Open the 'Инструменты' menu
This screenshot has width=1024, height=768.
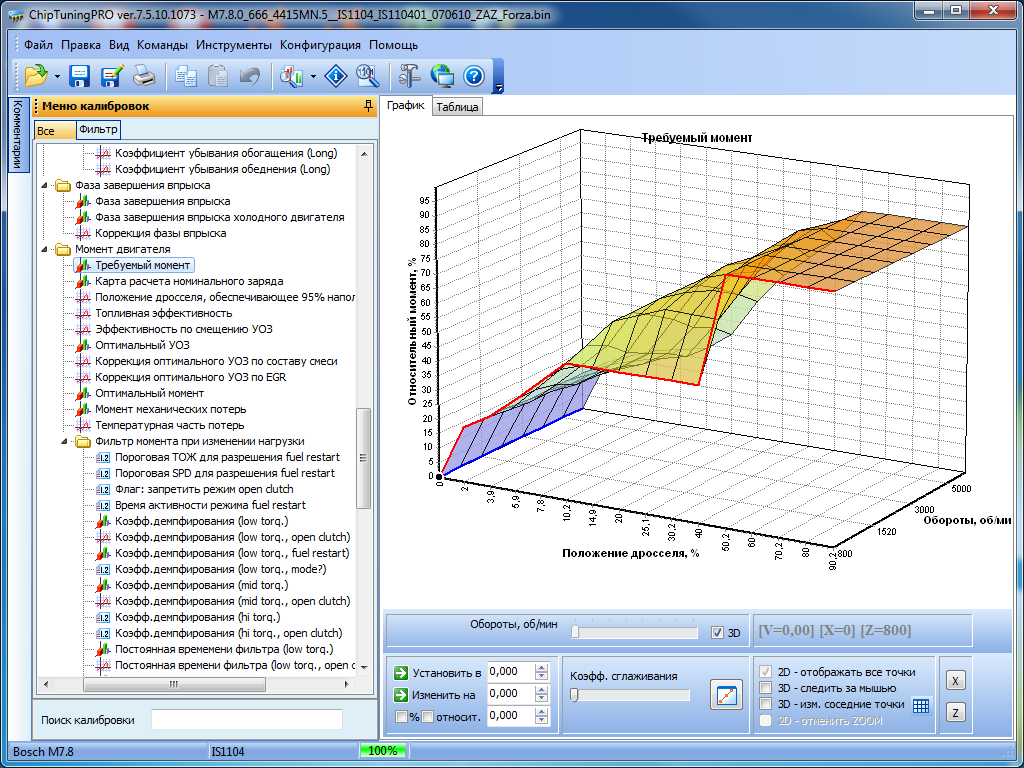tap(233, 45)
